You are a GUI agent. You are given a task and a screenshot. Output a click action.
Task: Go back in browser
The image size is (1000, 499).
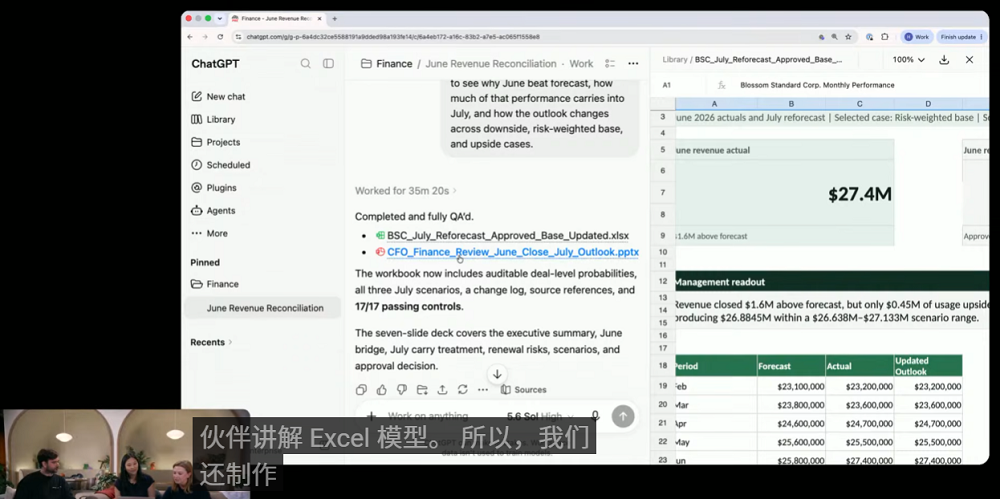click(x=189, y=37)
